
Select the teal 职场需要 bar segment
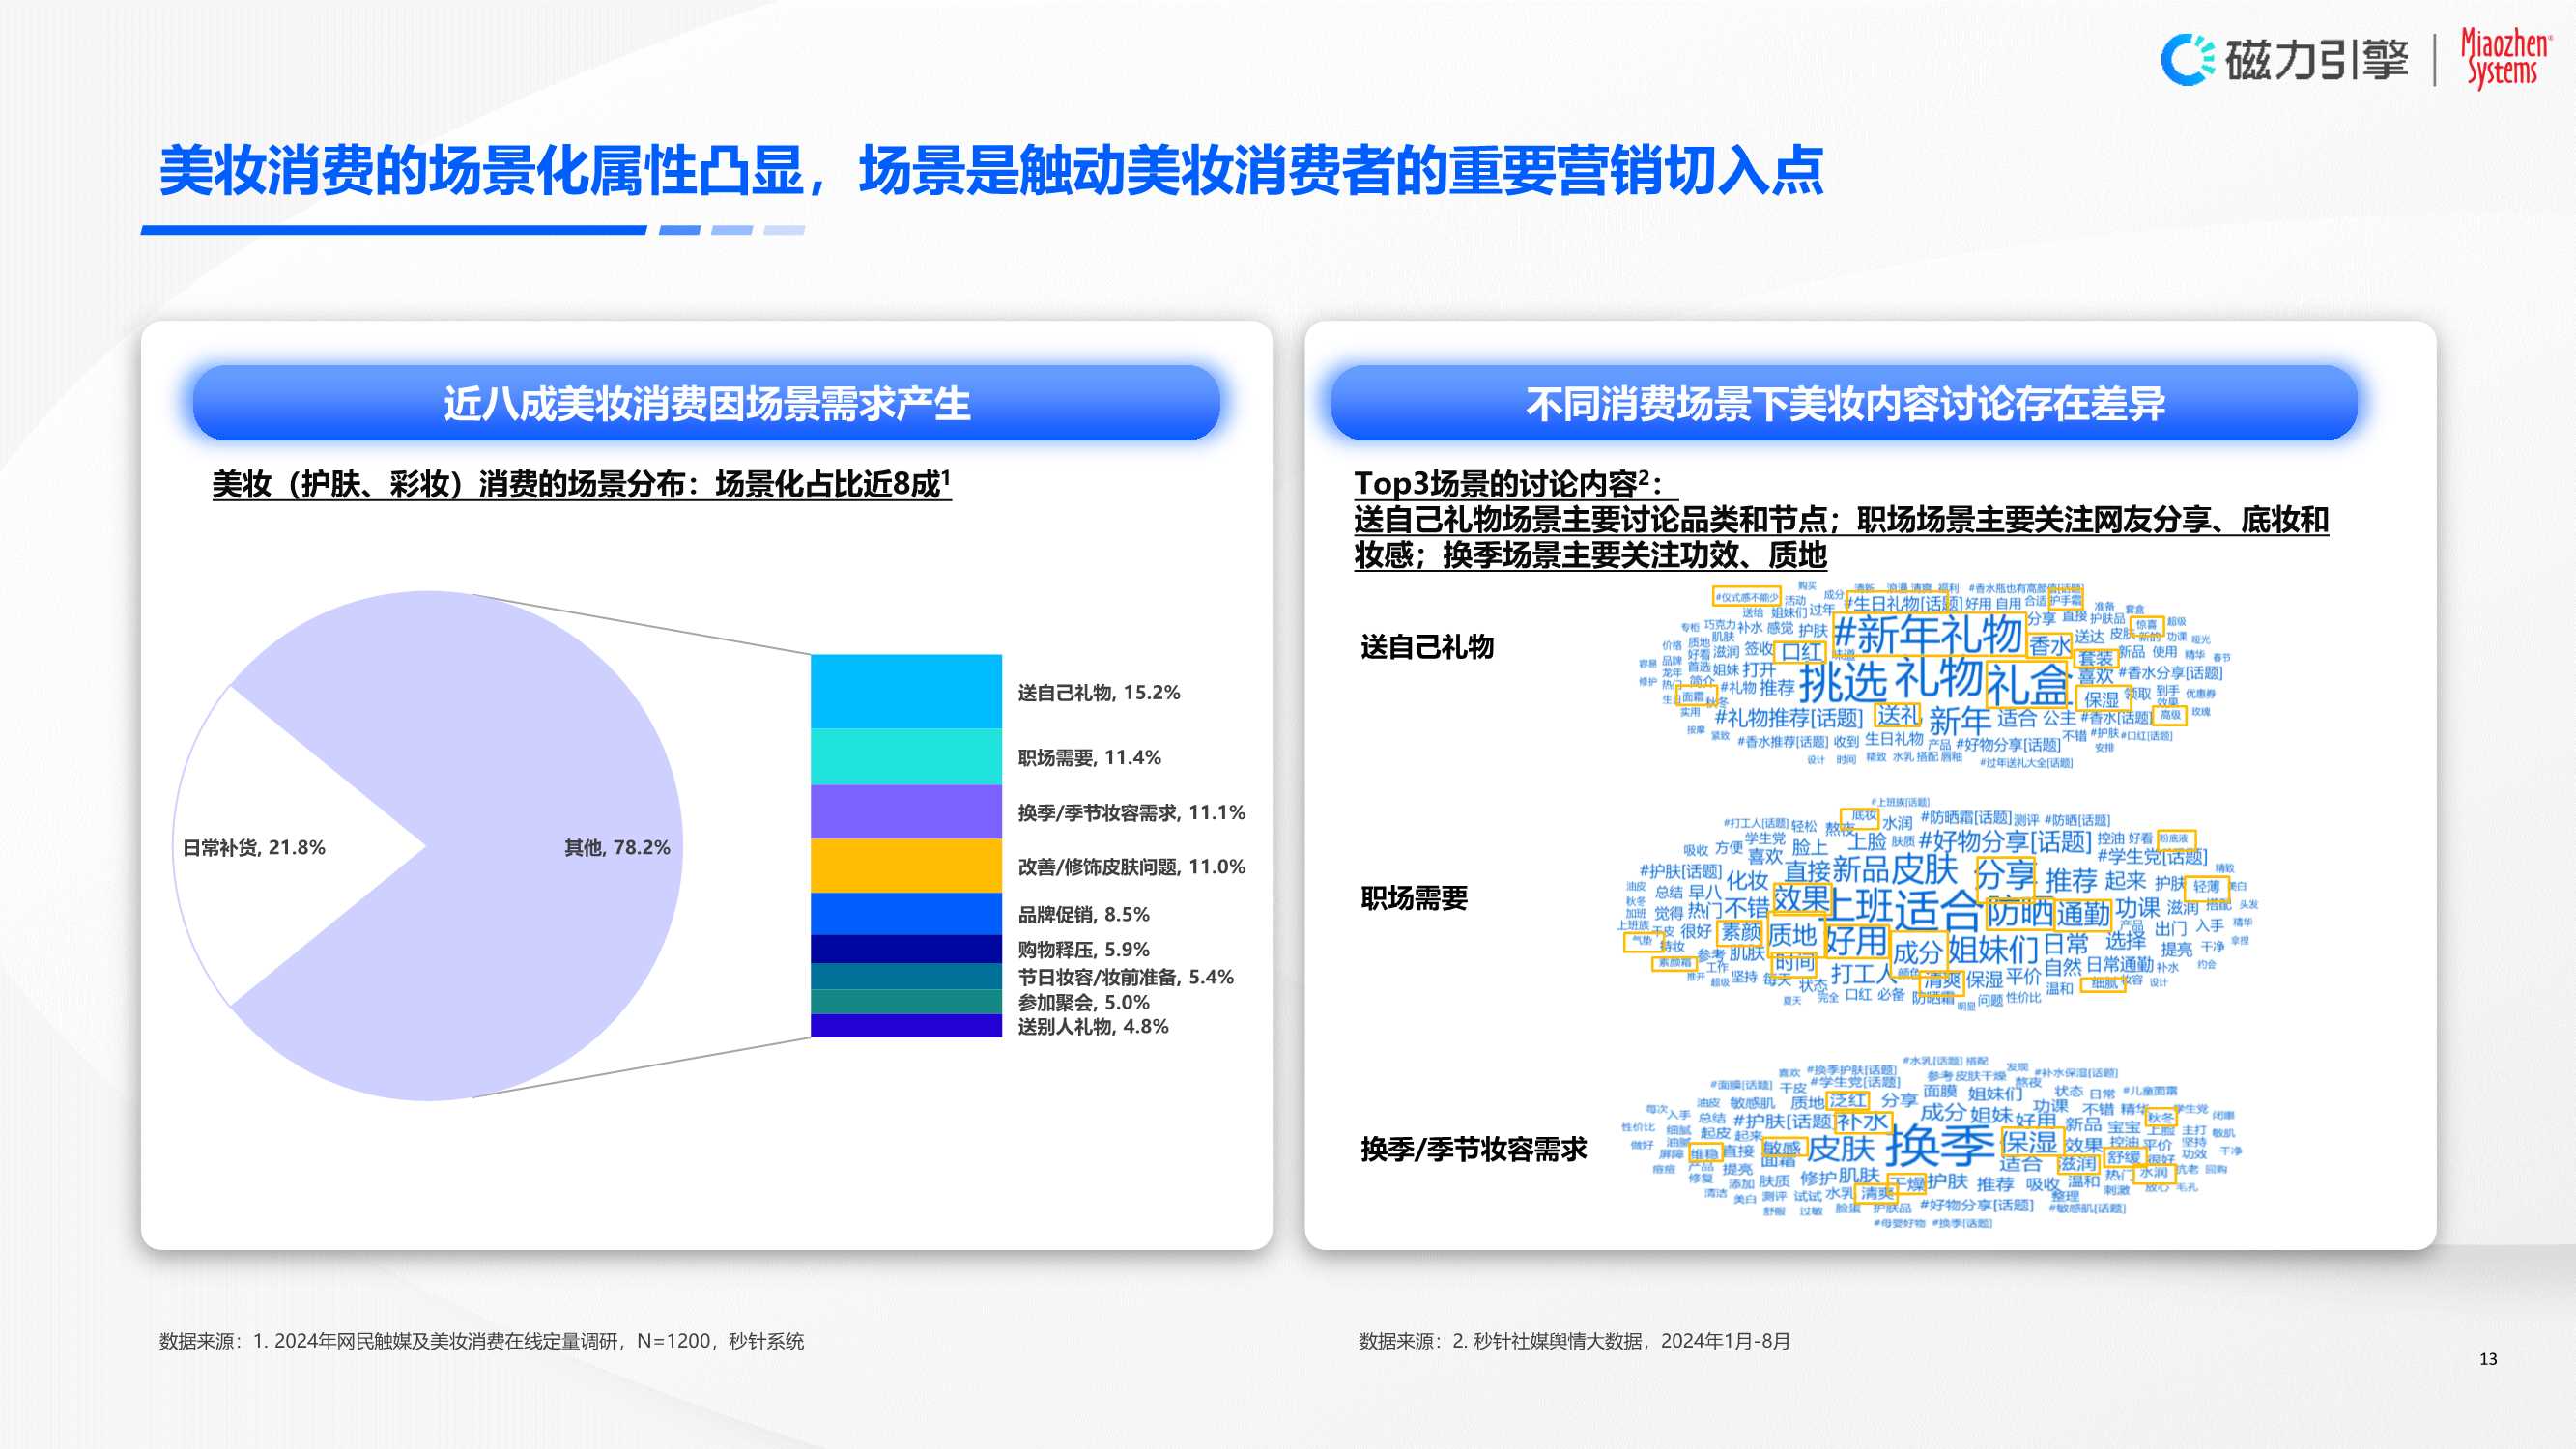(x=905, y=757)
